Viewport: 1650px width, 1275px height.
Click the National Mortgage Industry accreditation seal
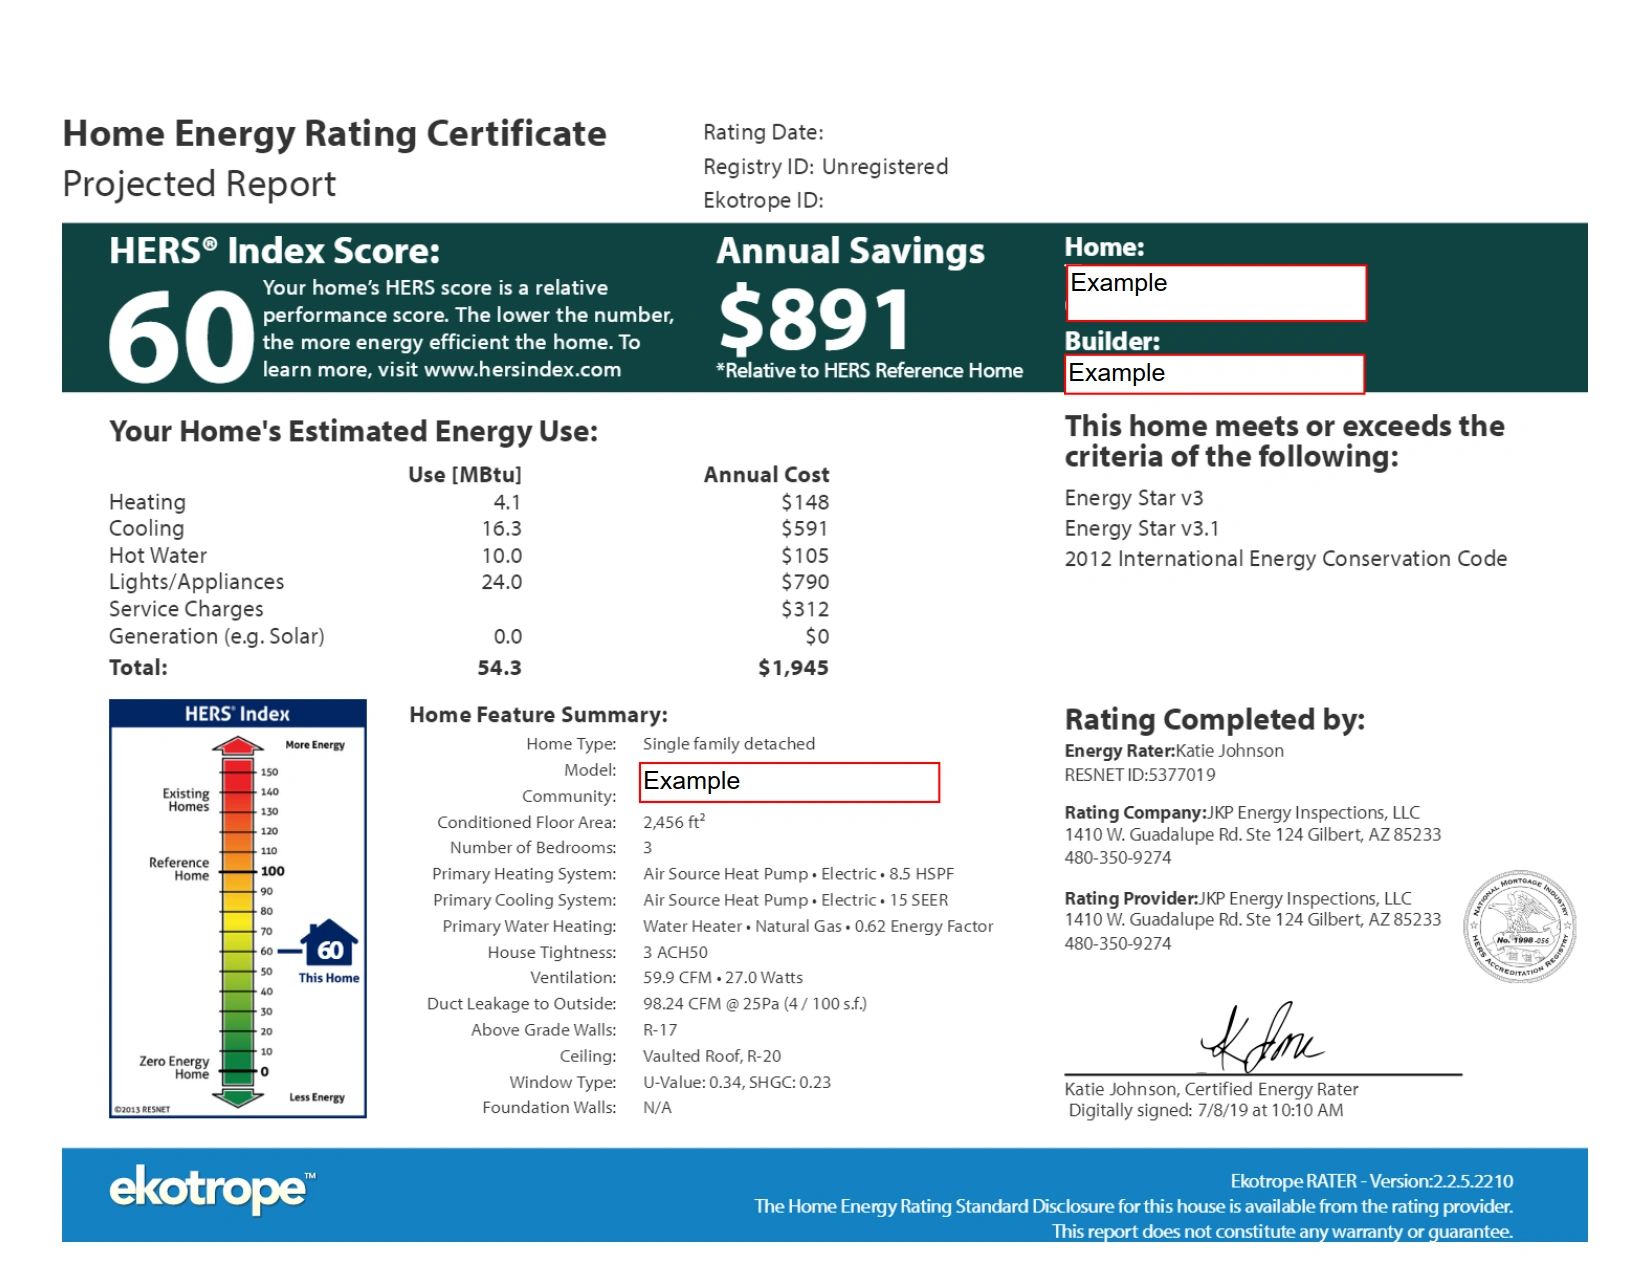point(1521,927)
